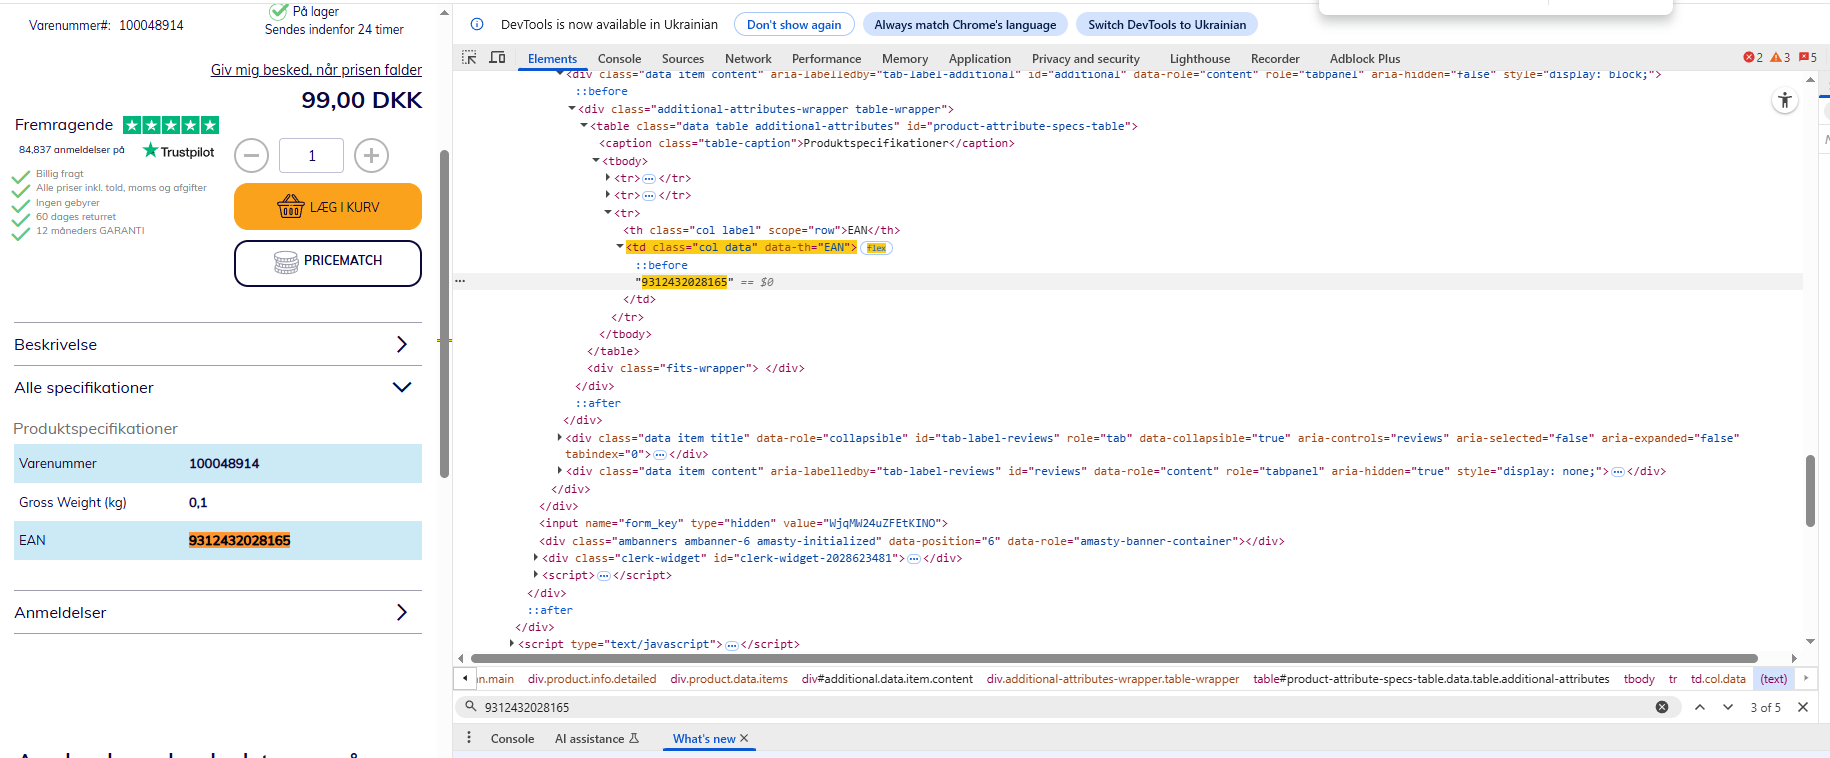The height and width of the screenshot is (758, 1830).
Task: Collapse the td col data EAN node
Action: [620, 247]
